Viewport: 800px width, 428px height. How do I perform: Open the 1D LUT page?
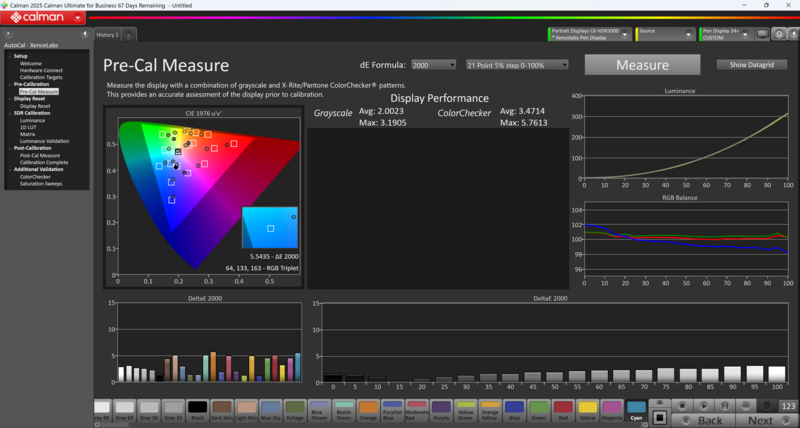coord(28,127)
